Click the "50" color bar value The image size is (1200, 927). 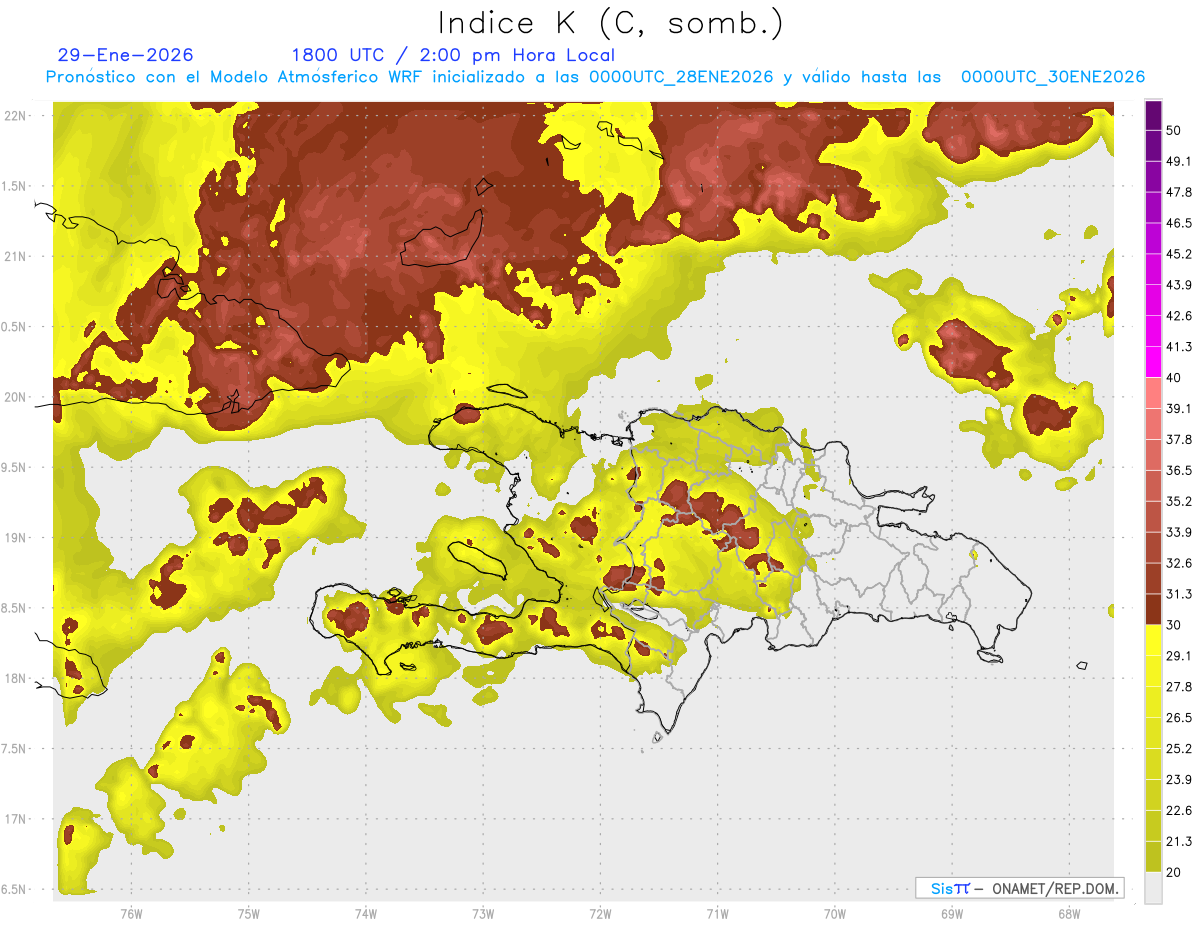(1174, 130)
